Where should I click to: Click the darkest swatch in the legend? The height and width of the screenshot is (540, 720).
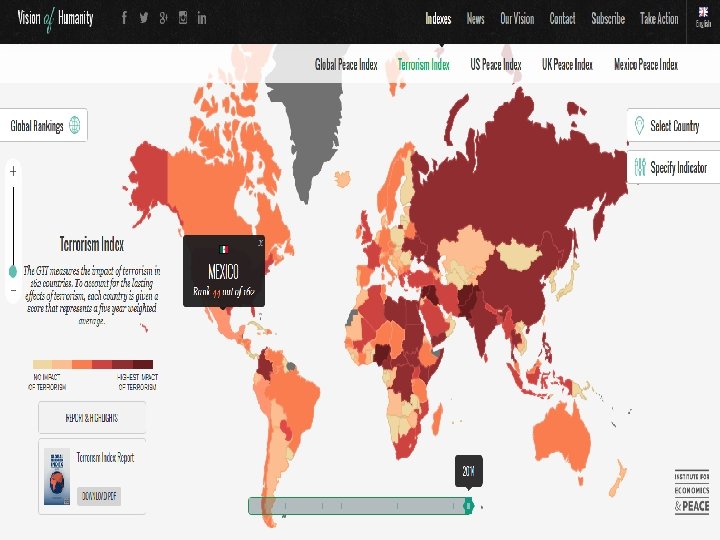click(x=143, y=365)
